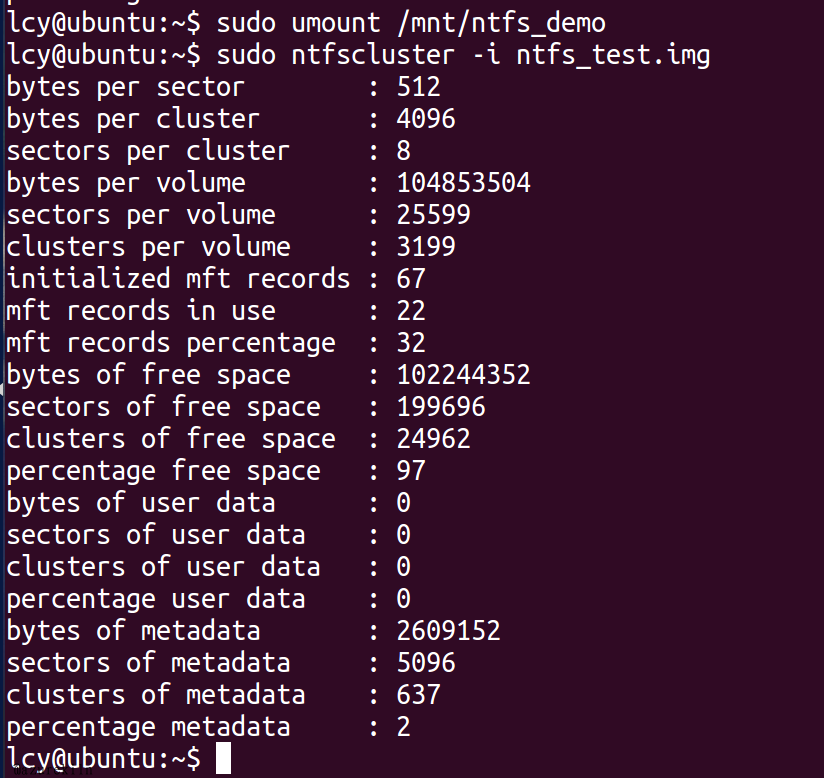
Task: Click the /mnt/ntfs_demo path text
Action: (x=501, y=24)
